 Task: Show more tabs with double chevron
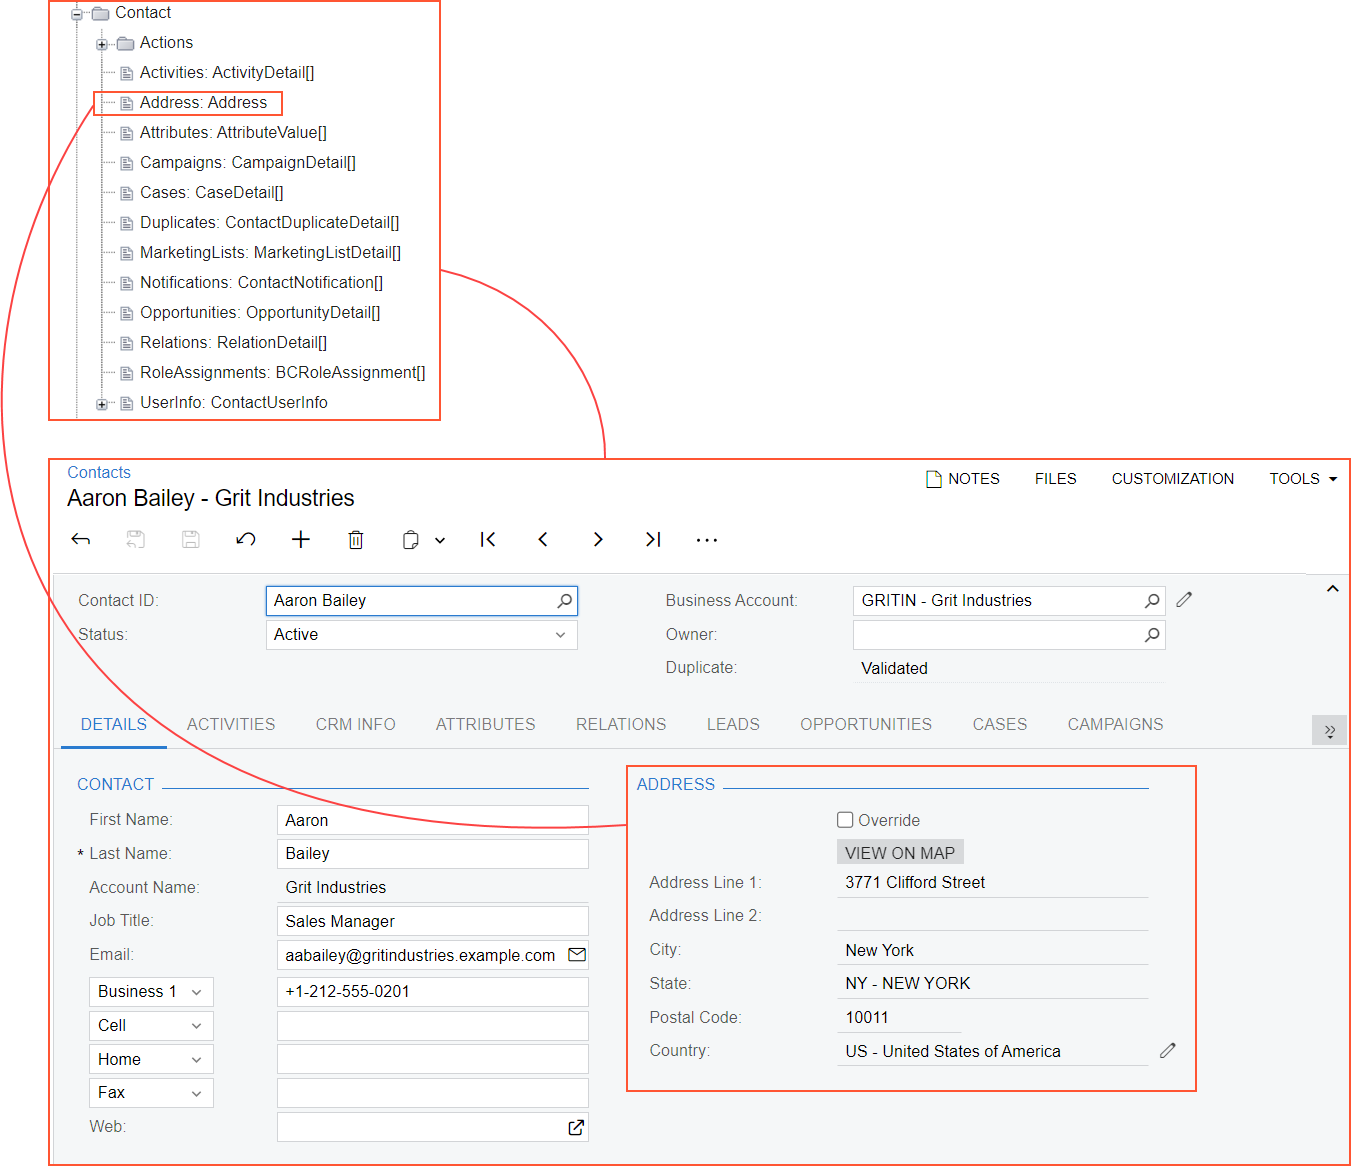[x=1329, y=730]
